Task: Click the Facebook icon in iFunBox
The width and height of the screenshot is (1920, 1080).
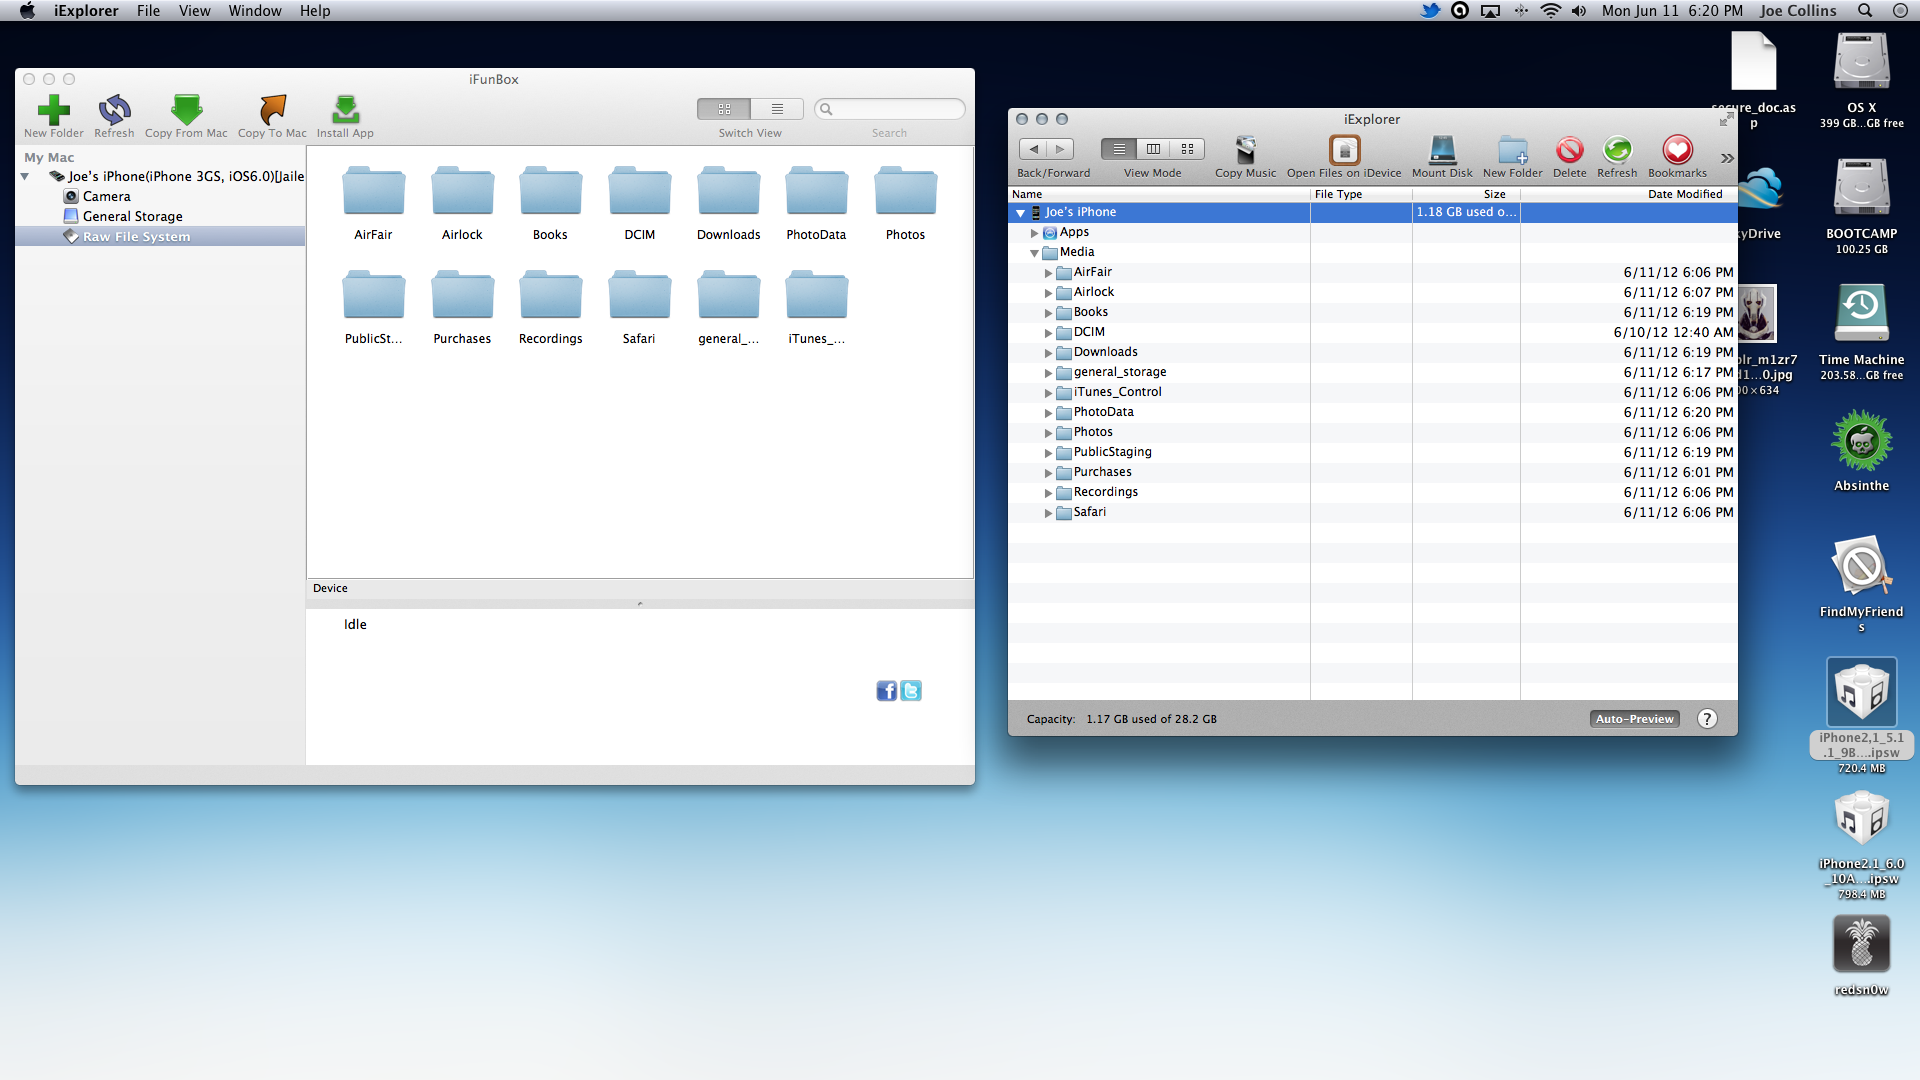Action: (x=886, y=691)
